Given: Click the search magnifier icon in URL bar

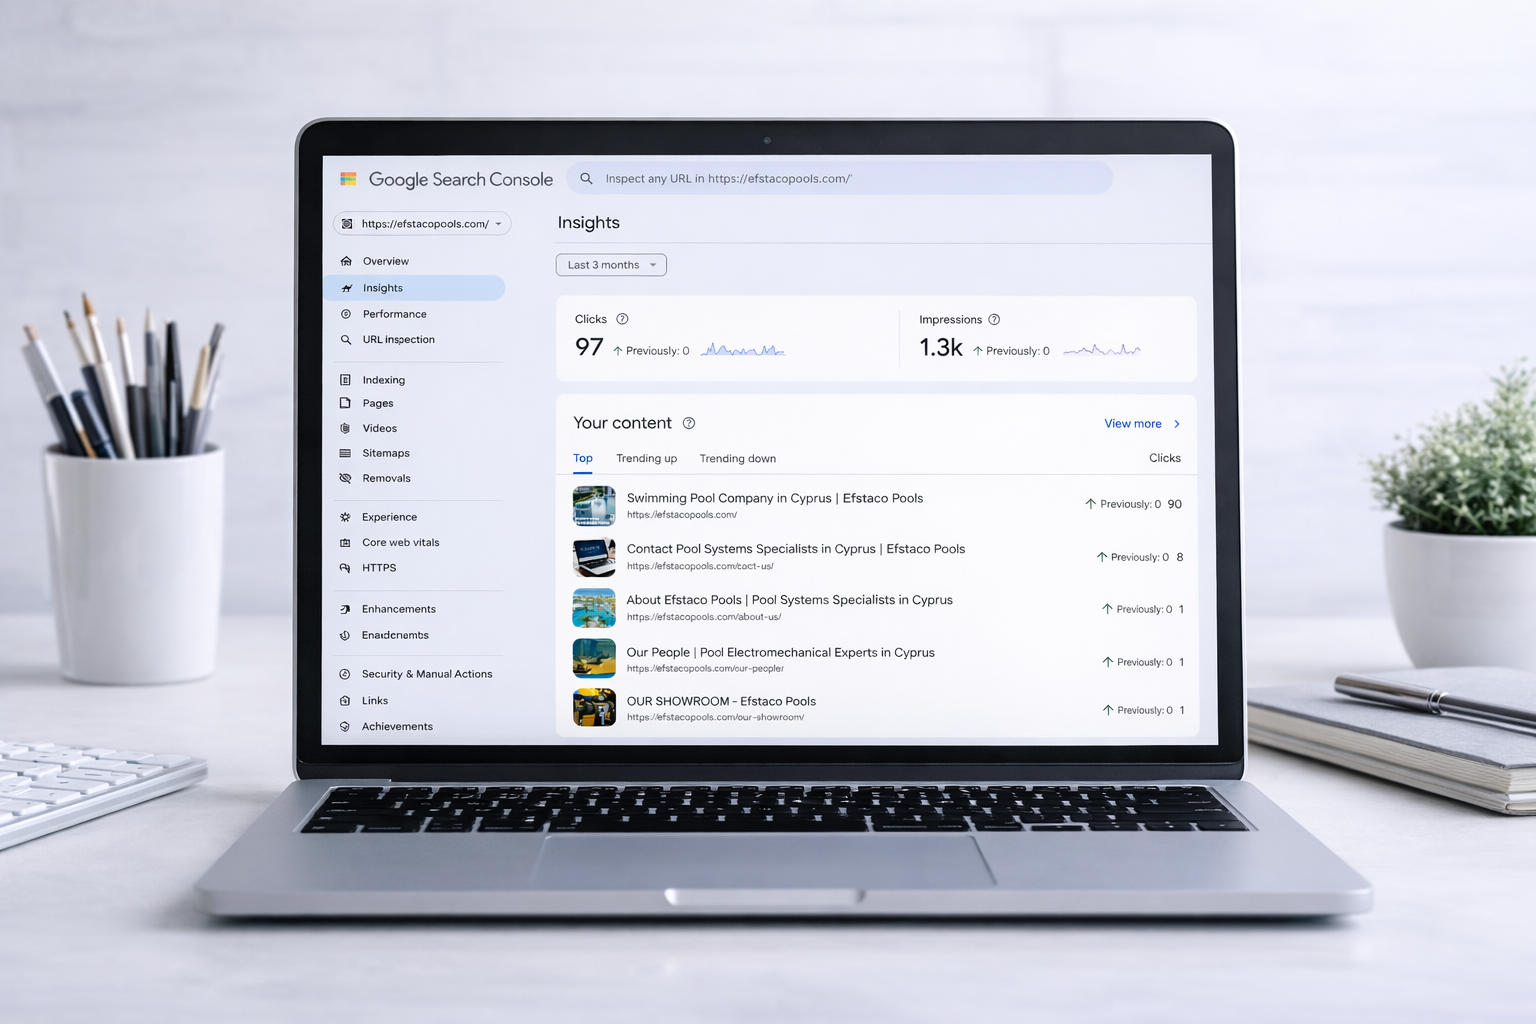Looking at the screenshot, I should (x=586, y=179).
